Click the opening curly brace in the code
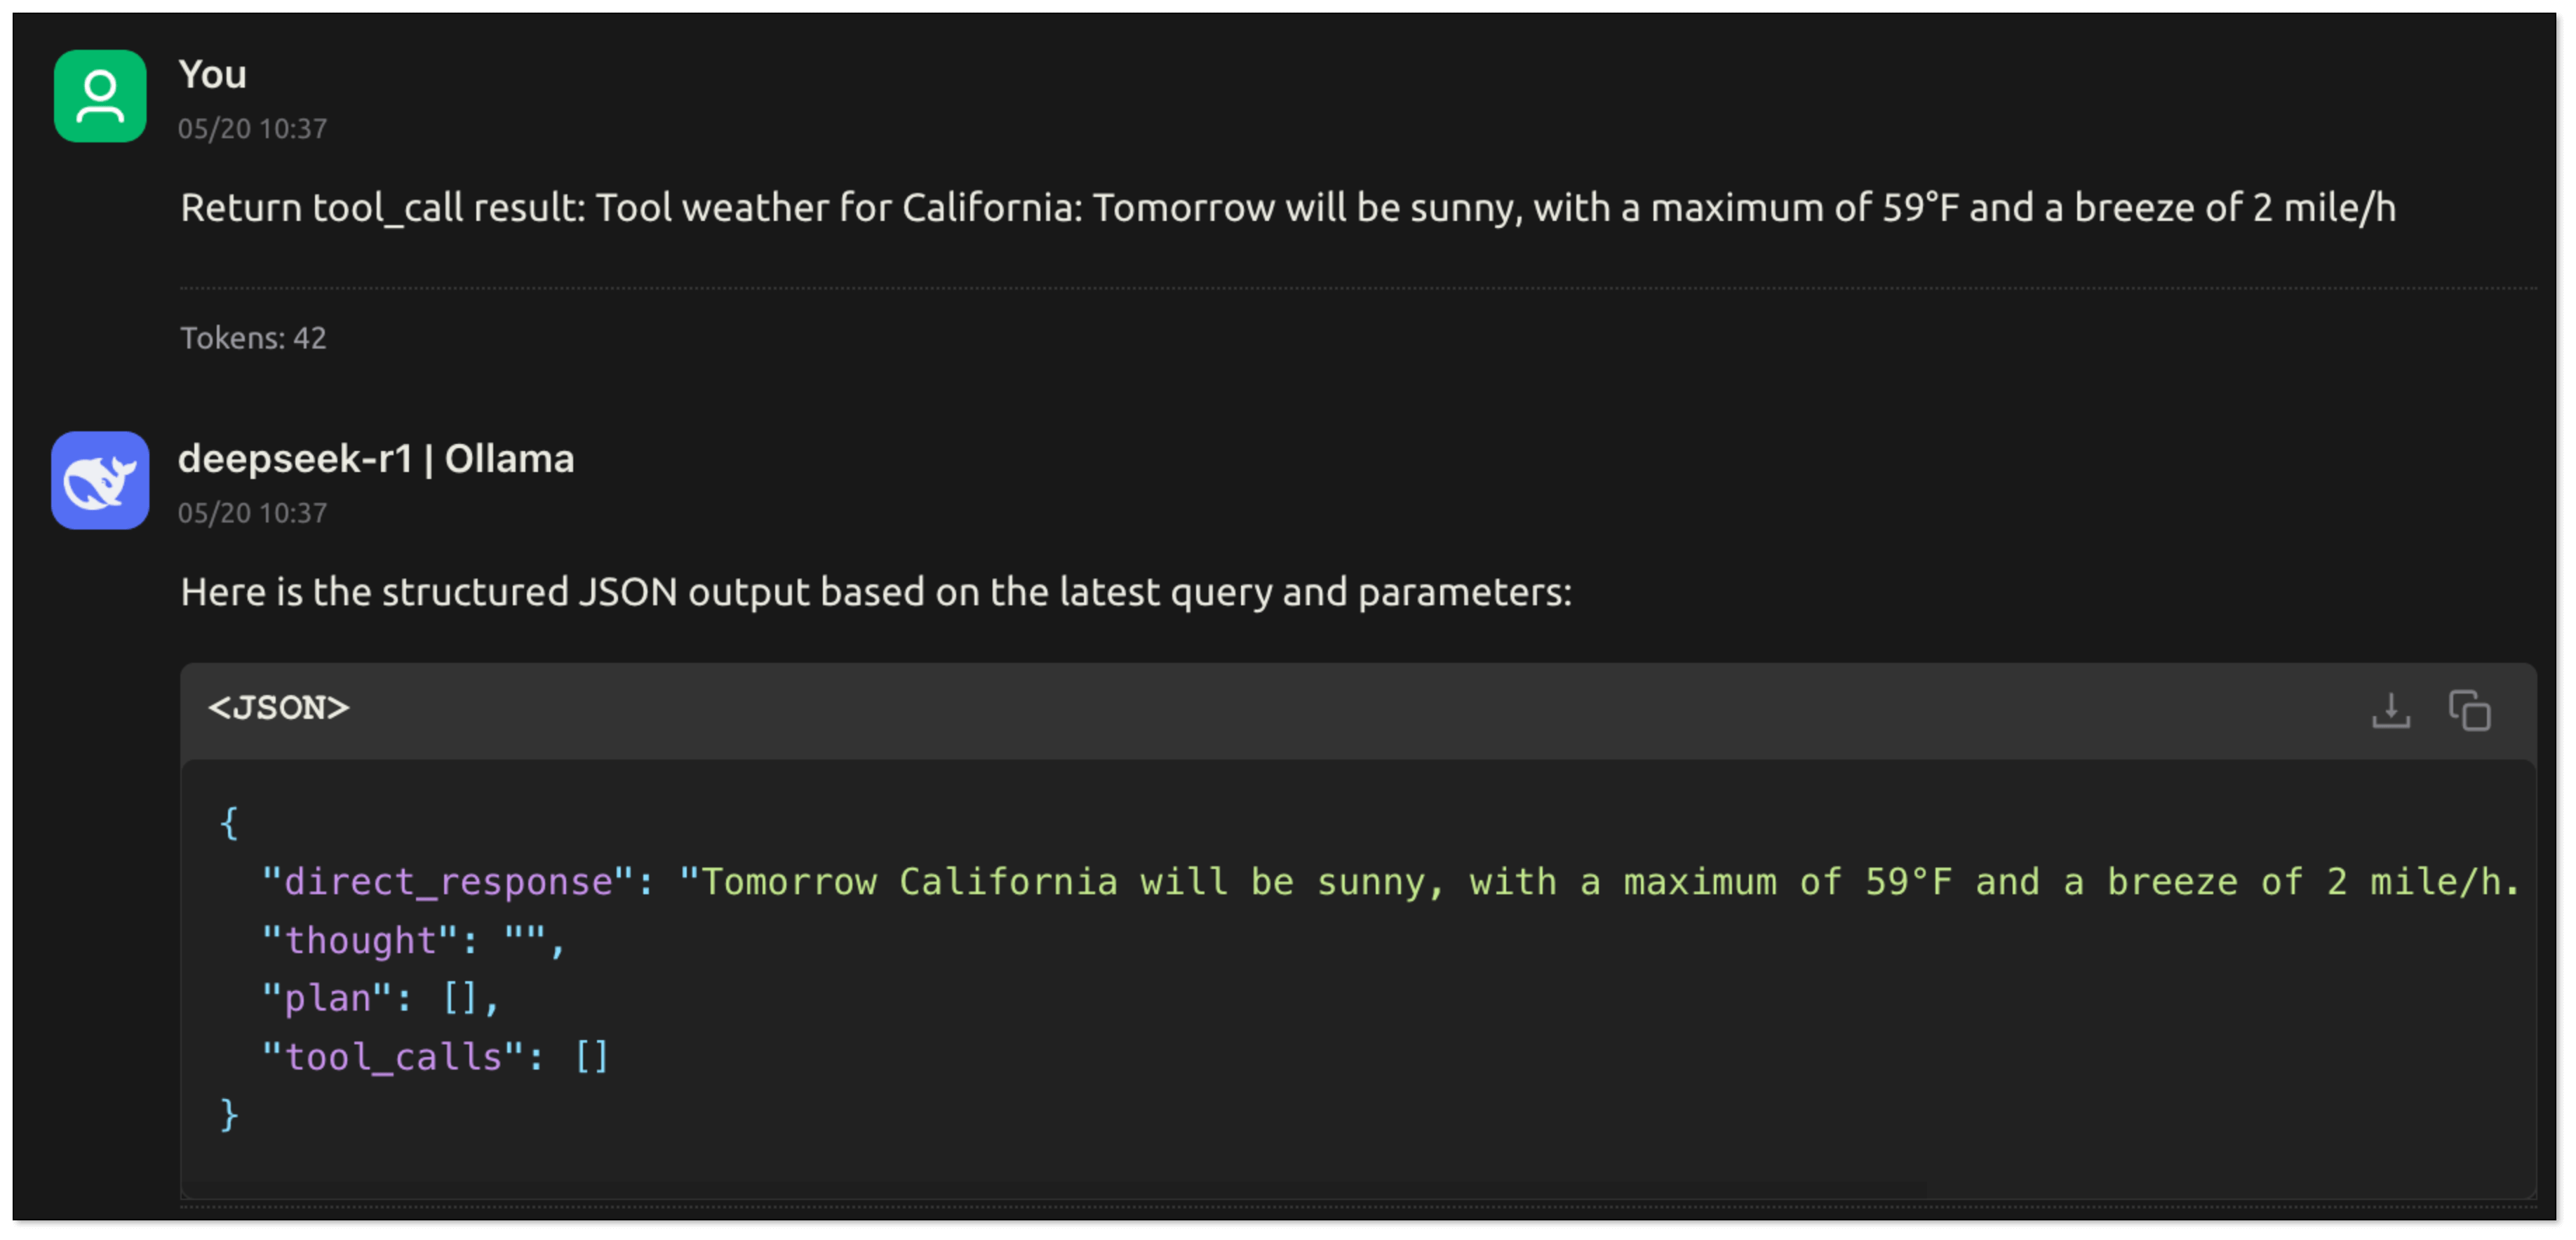Screen dimensions: 2576x1240 pos(229,823)
